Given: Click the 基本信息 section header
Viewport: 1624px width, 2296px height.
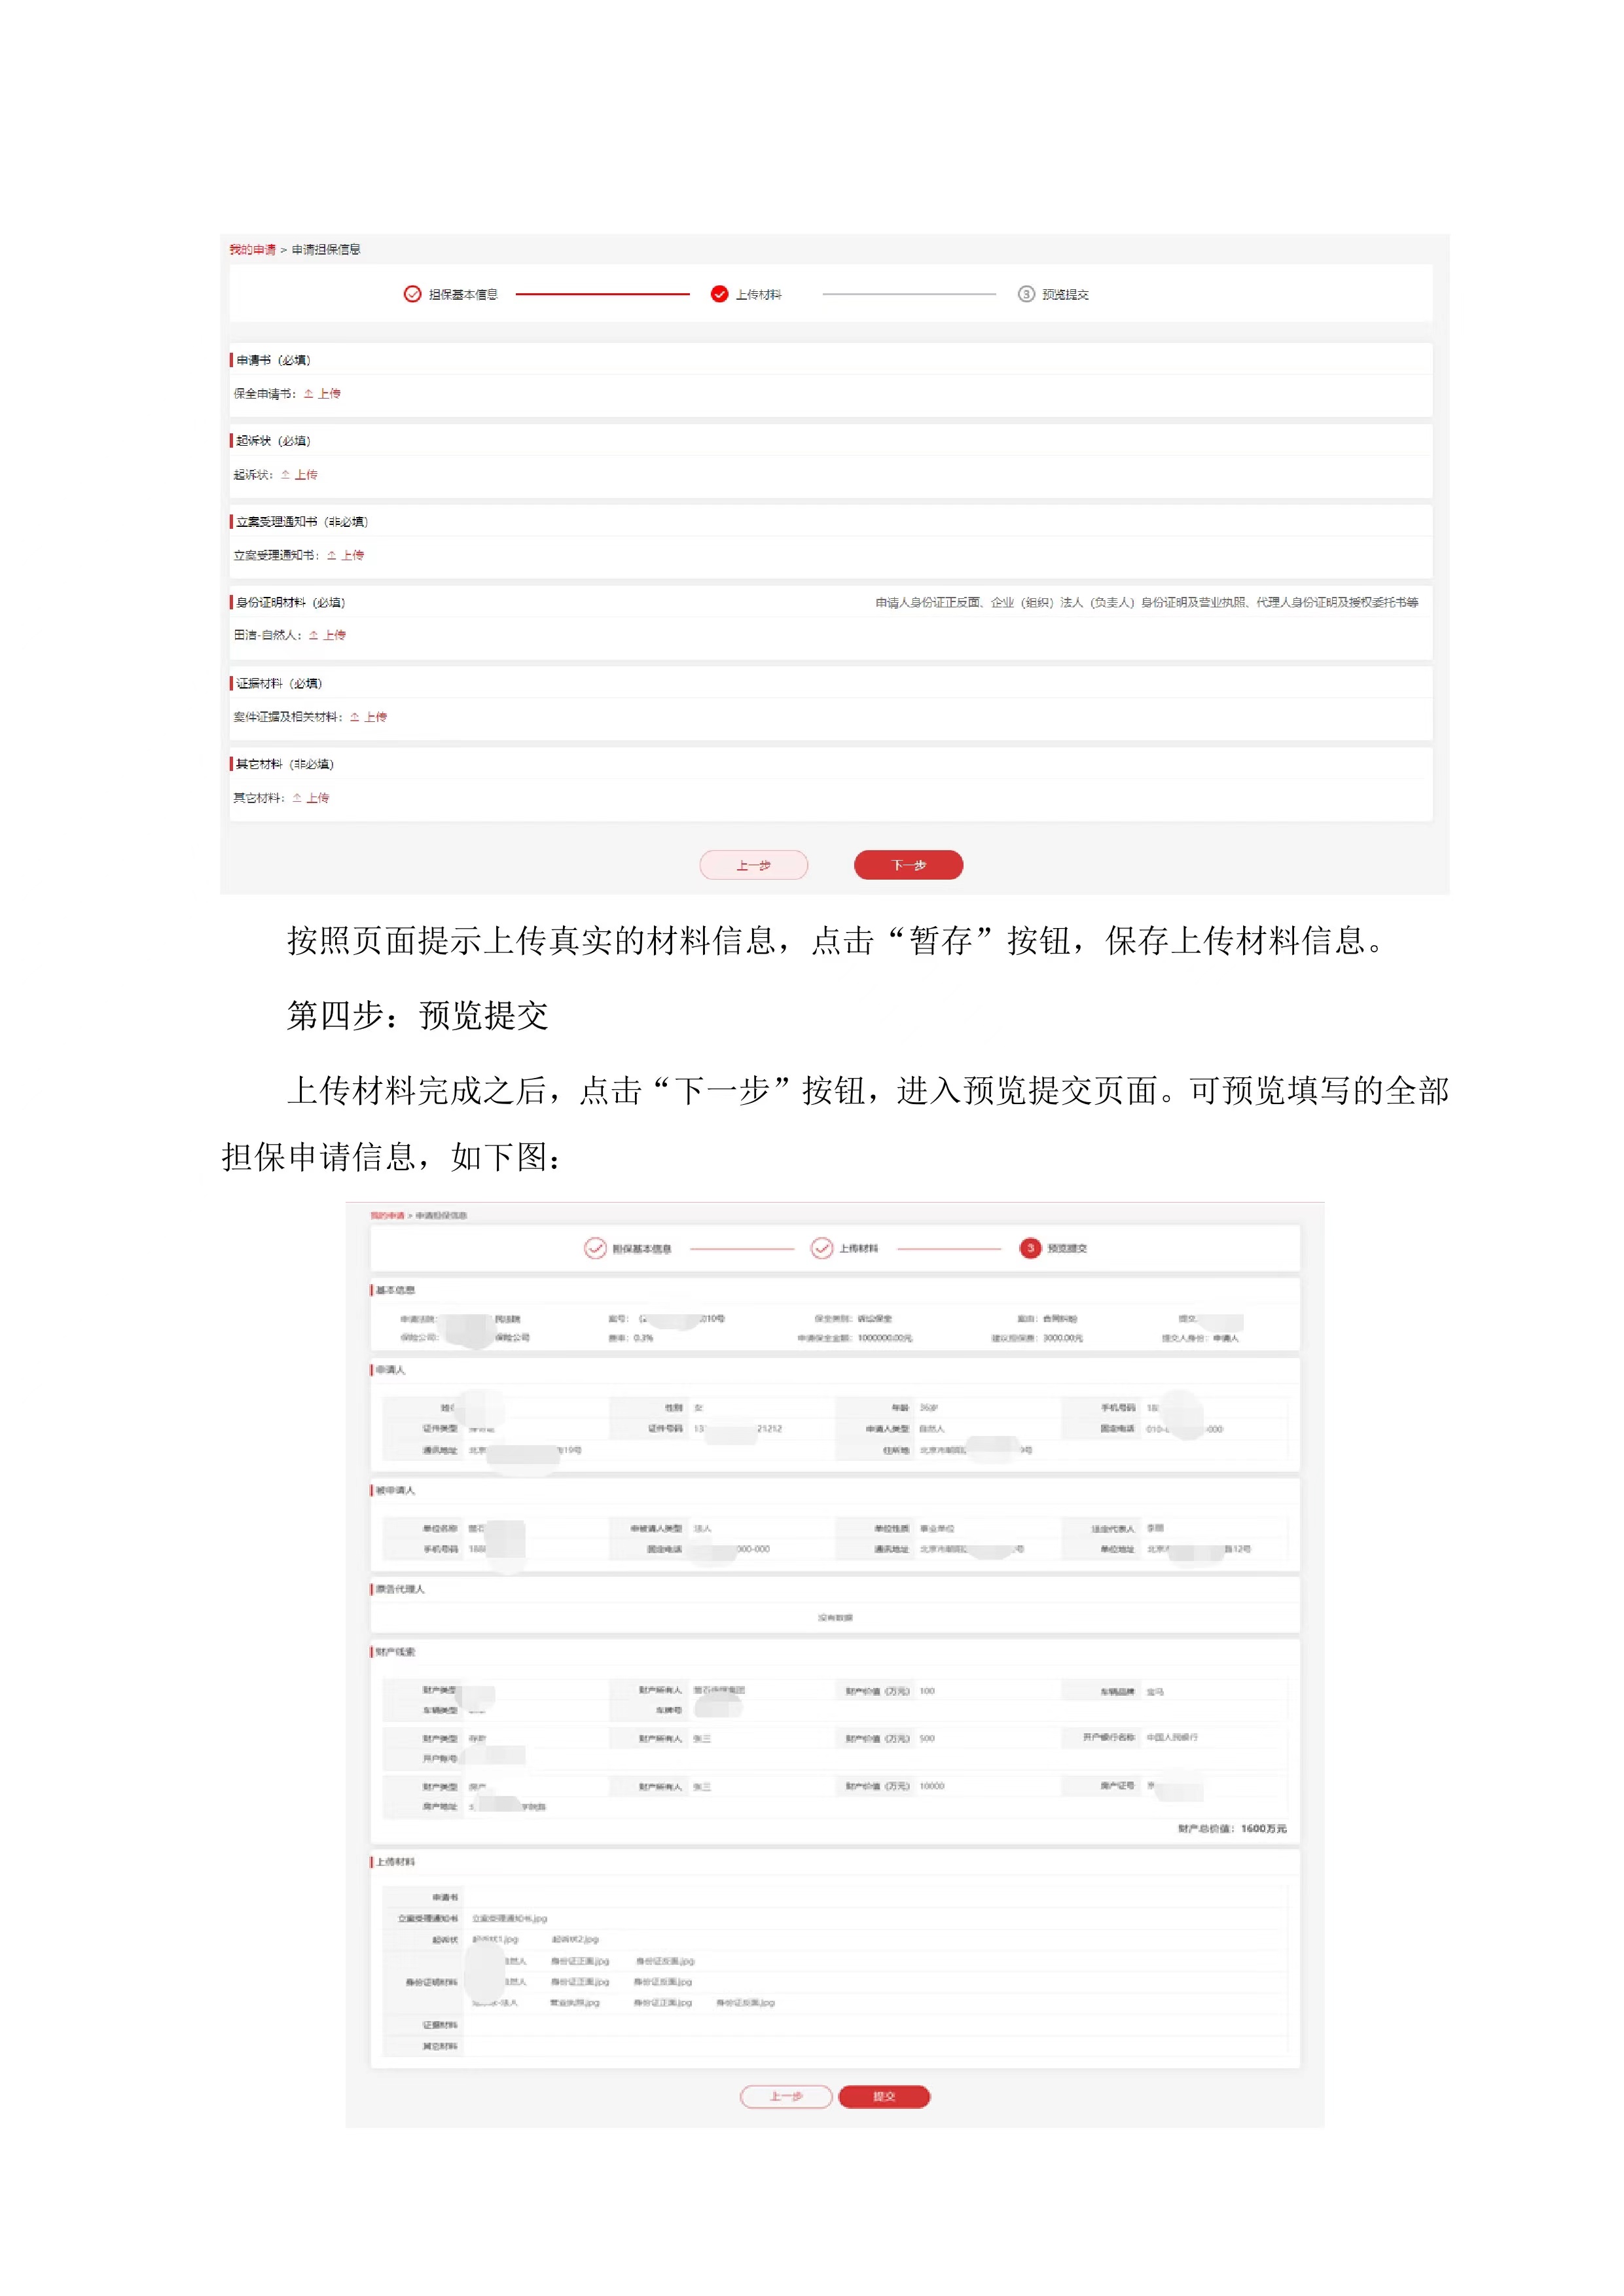Looking at the screenshot, I should 395,1290.
